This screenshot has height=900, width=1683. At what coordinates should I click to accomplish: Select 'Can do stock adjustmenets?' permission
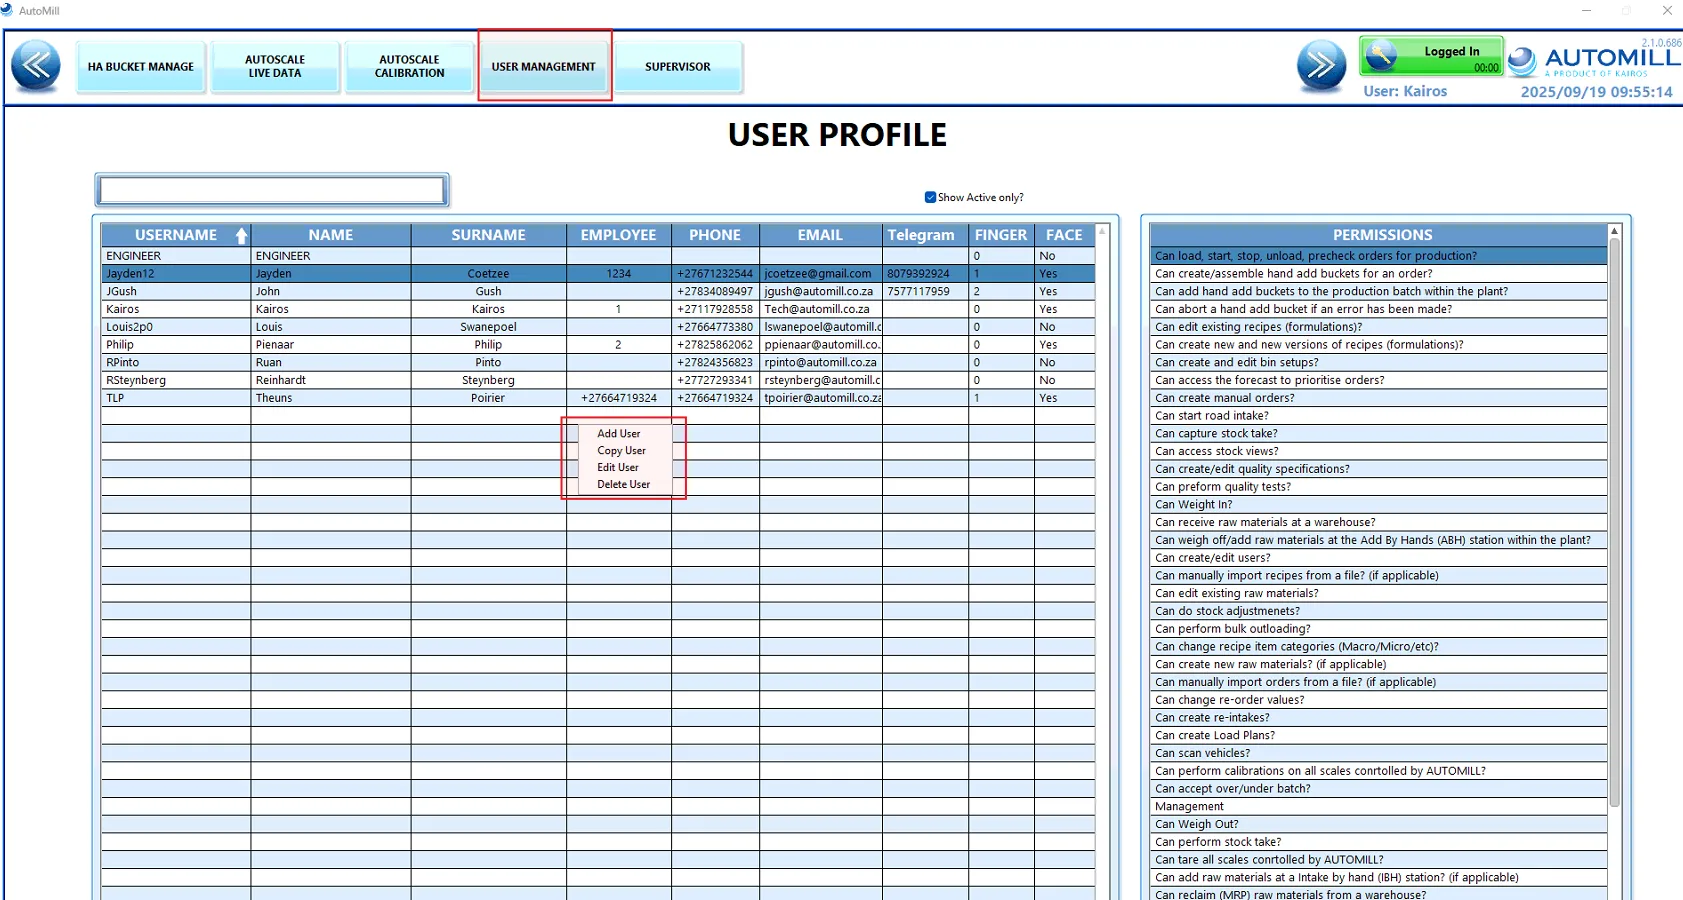coord(1379,611)
